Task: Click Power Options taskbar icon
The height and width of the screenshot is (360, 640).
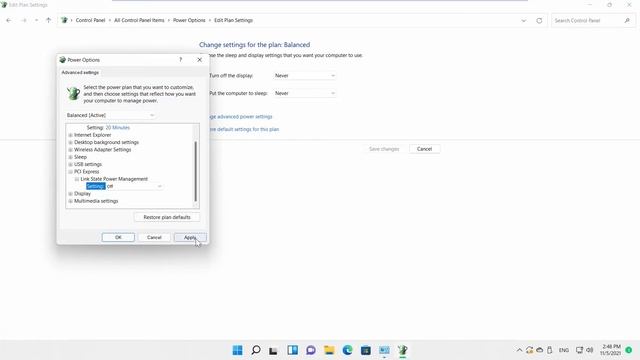Action: coord(402,350)
